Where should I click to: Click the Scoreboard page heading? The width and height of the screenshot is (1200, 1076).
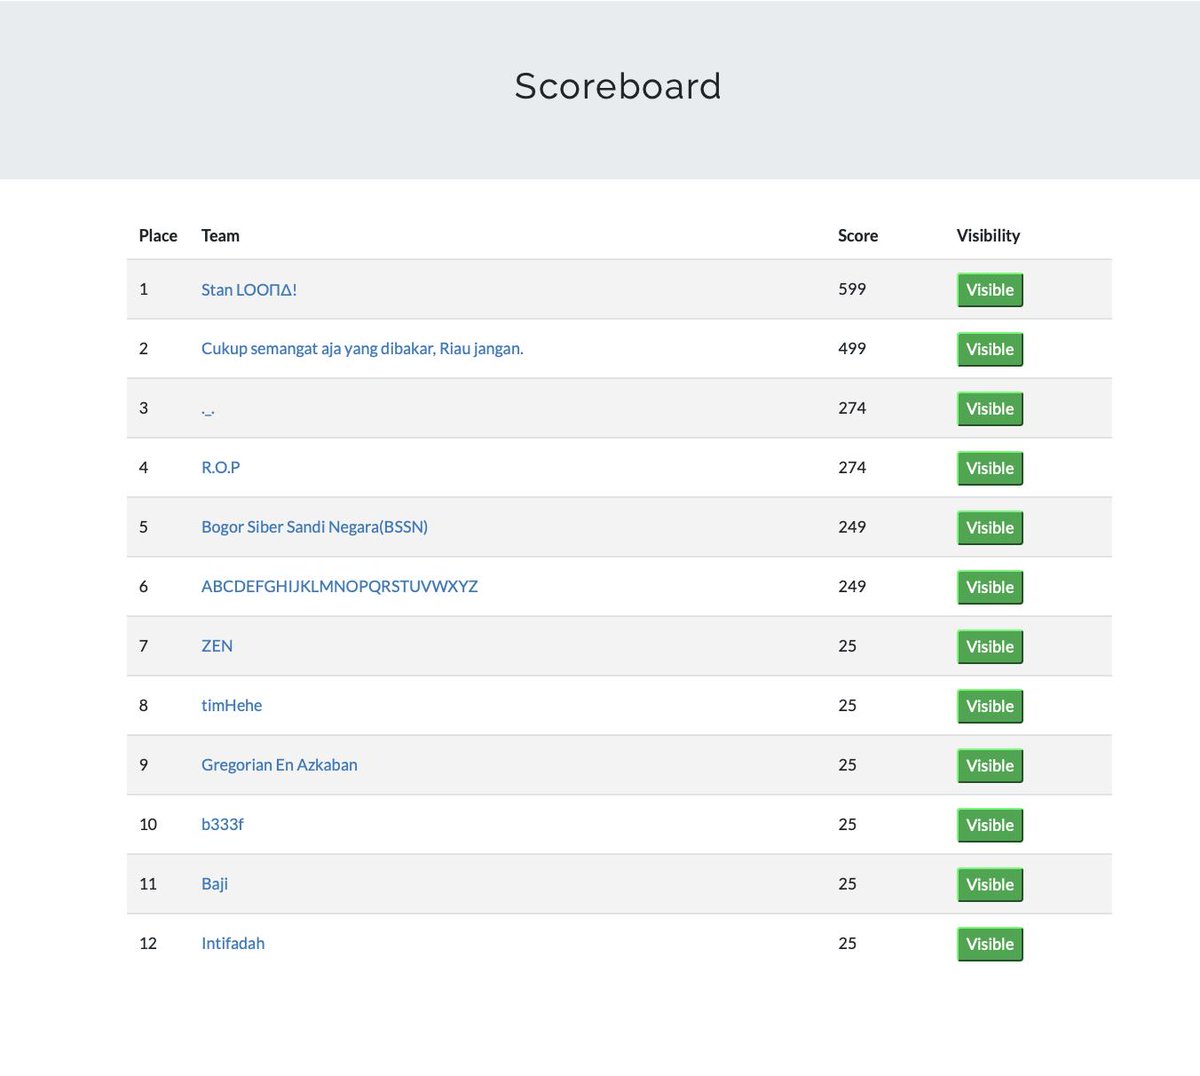tap(618, 86)
